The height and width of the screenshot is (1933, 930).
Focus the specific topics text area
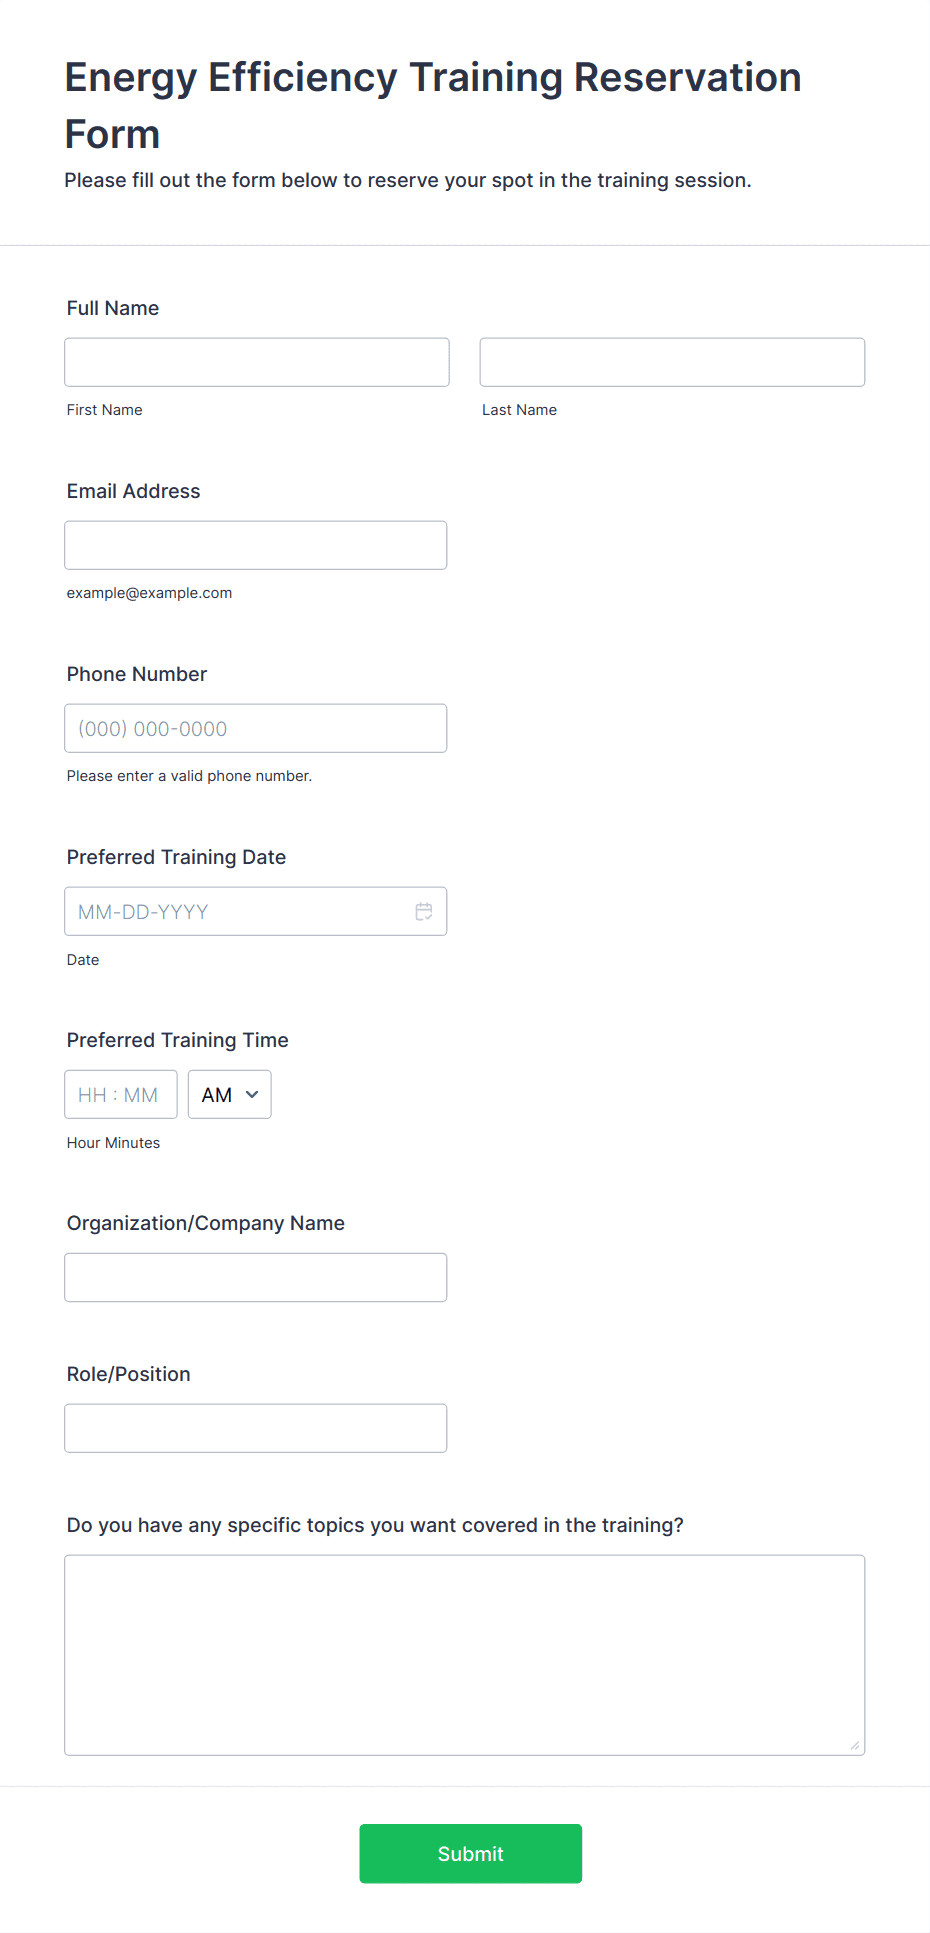click(465, 1655)
